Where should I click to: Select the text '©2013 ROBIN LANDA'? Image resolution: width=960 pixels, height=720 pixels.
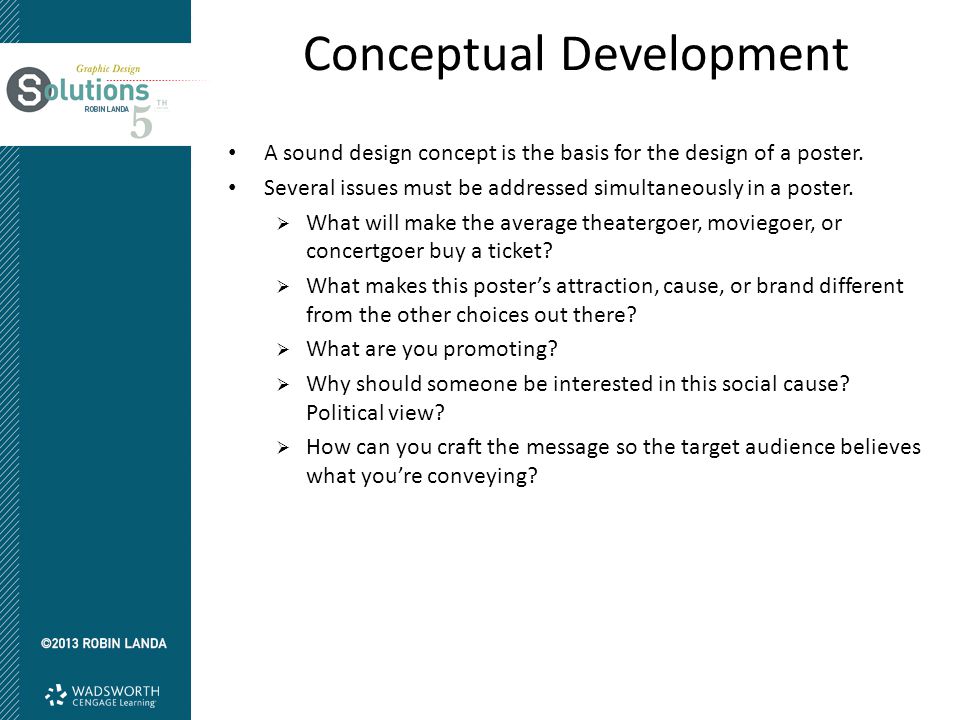pyautogui.click(x=103, y=643)
